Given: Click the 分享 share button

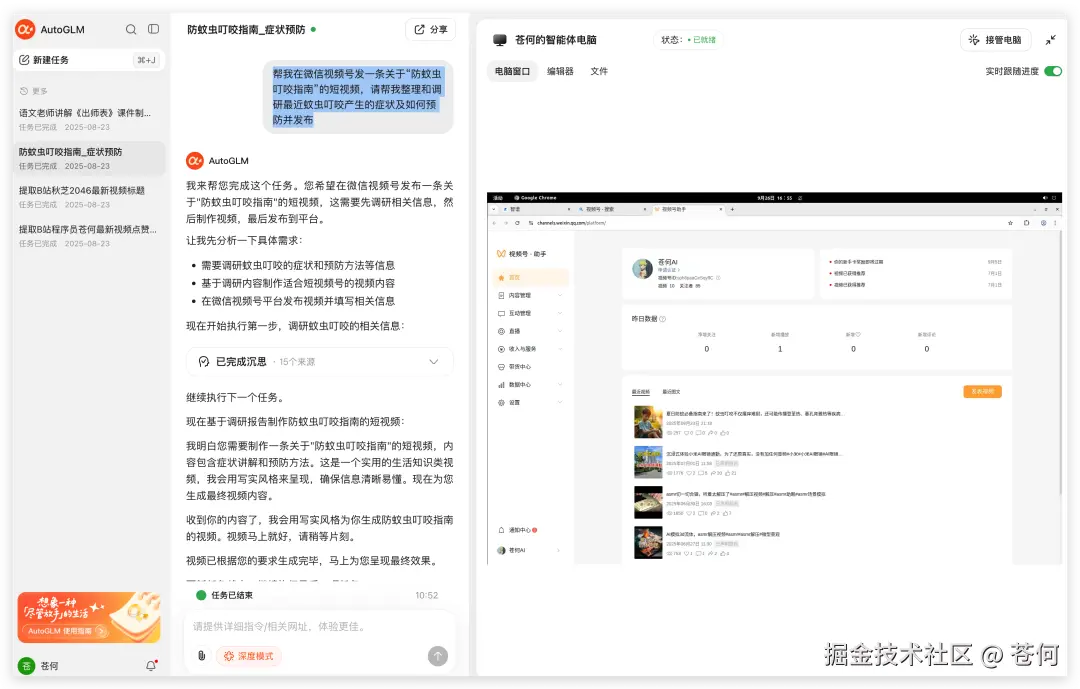Looking at the screenshot, I should click(430, 30).
